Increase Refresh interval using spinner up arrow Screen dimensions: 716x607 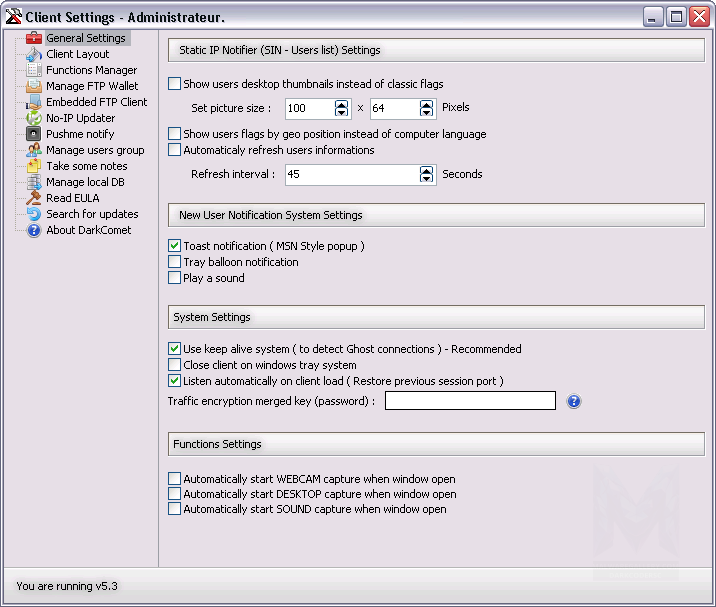pos(427,169)
